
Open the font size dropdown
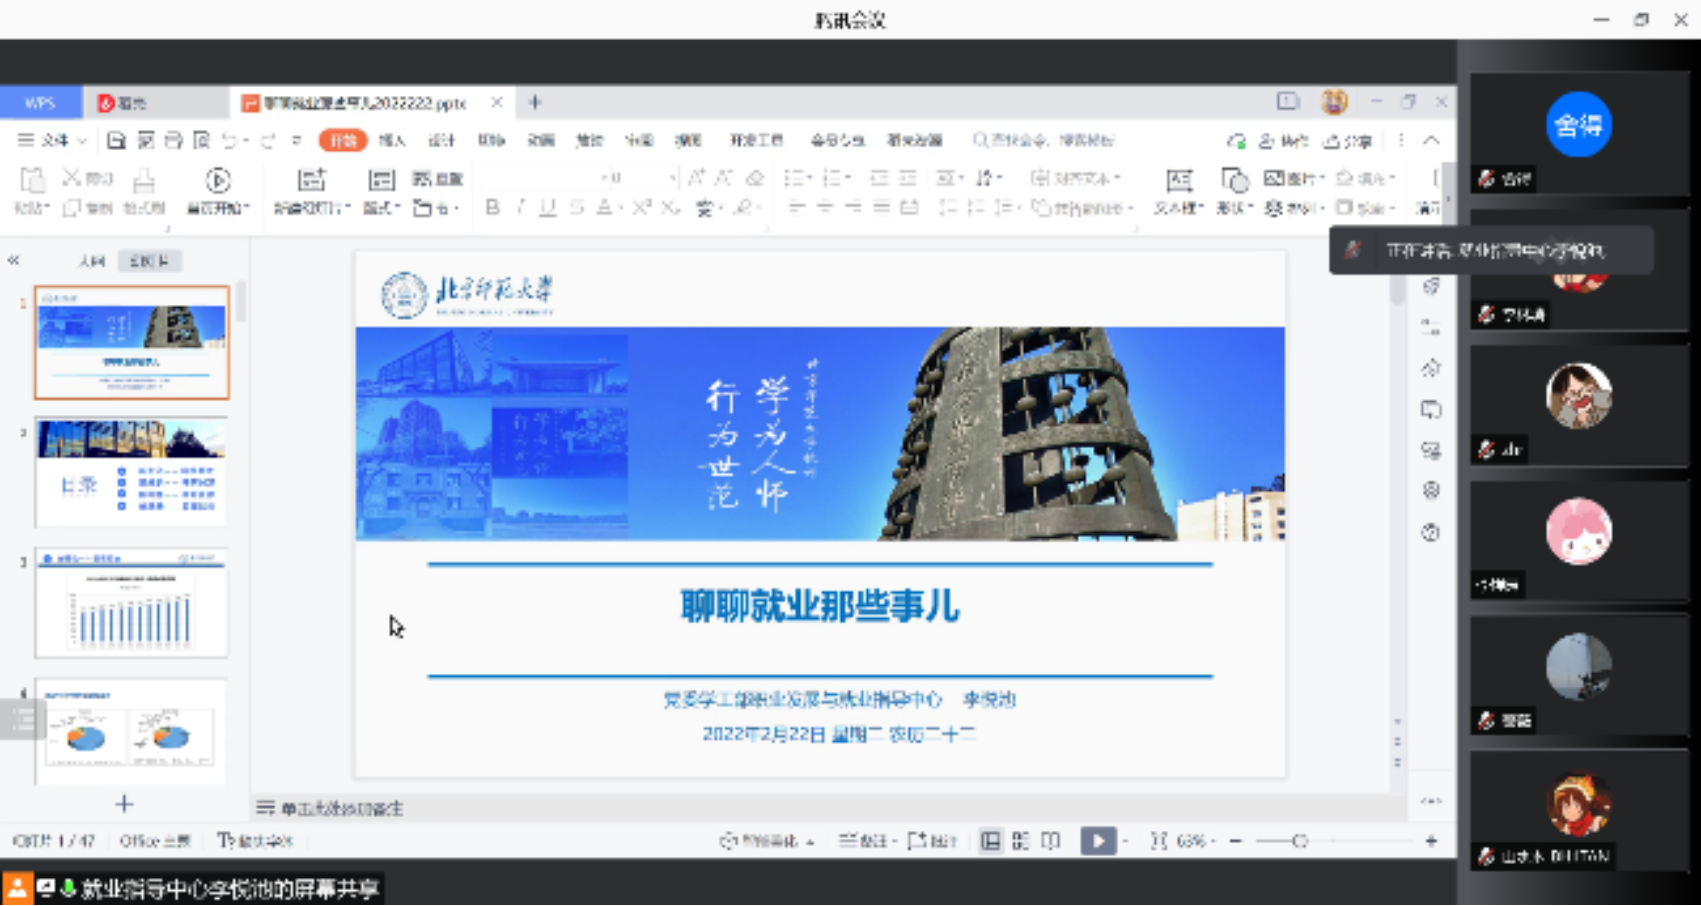[x=672, y=178]
